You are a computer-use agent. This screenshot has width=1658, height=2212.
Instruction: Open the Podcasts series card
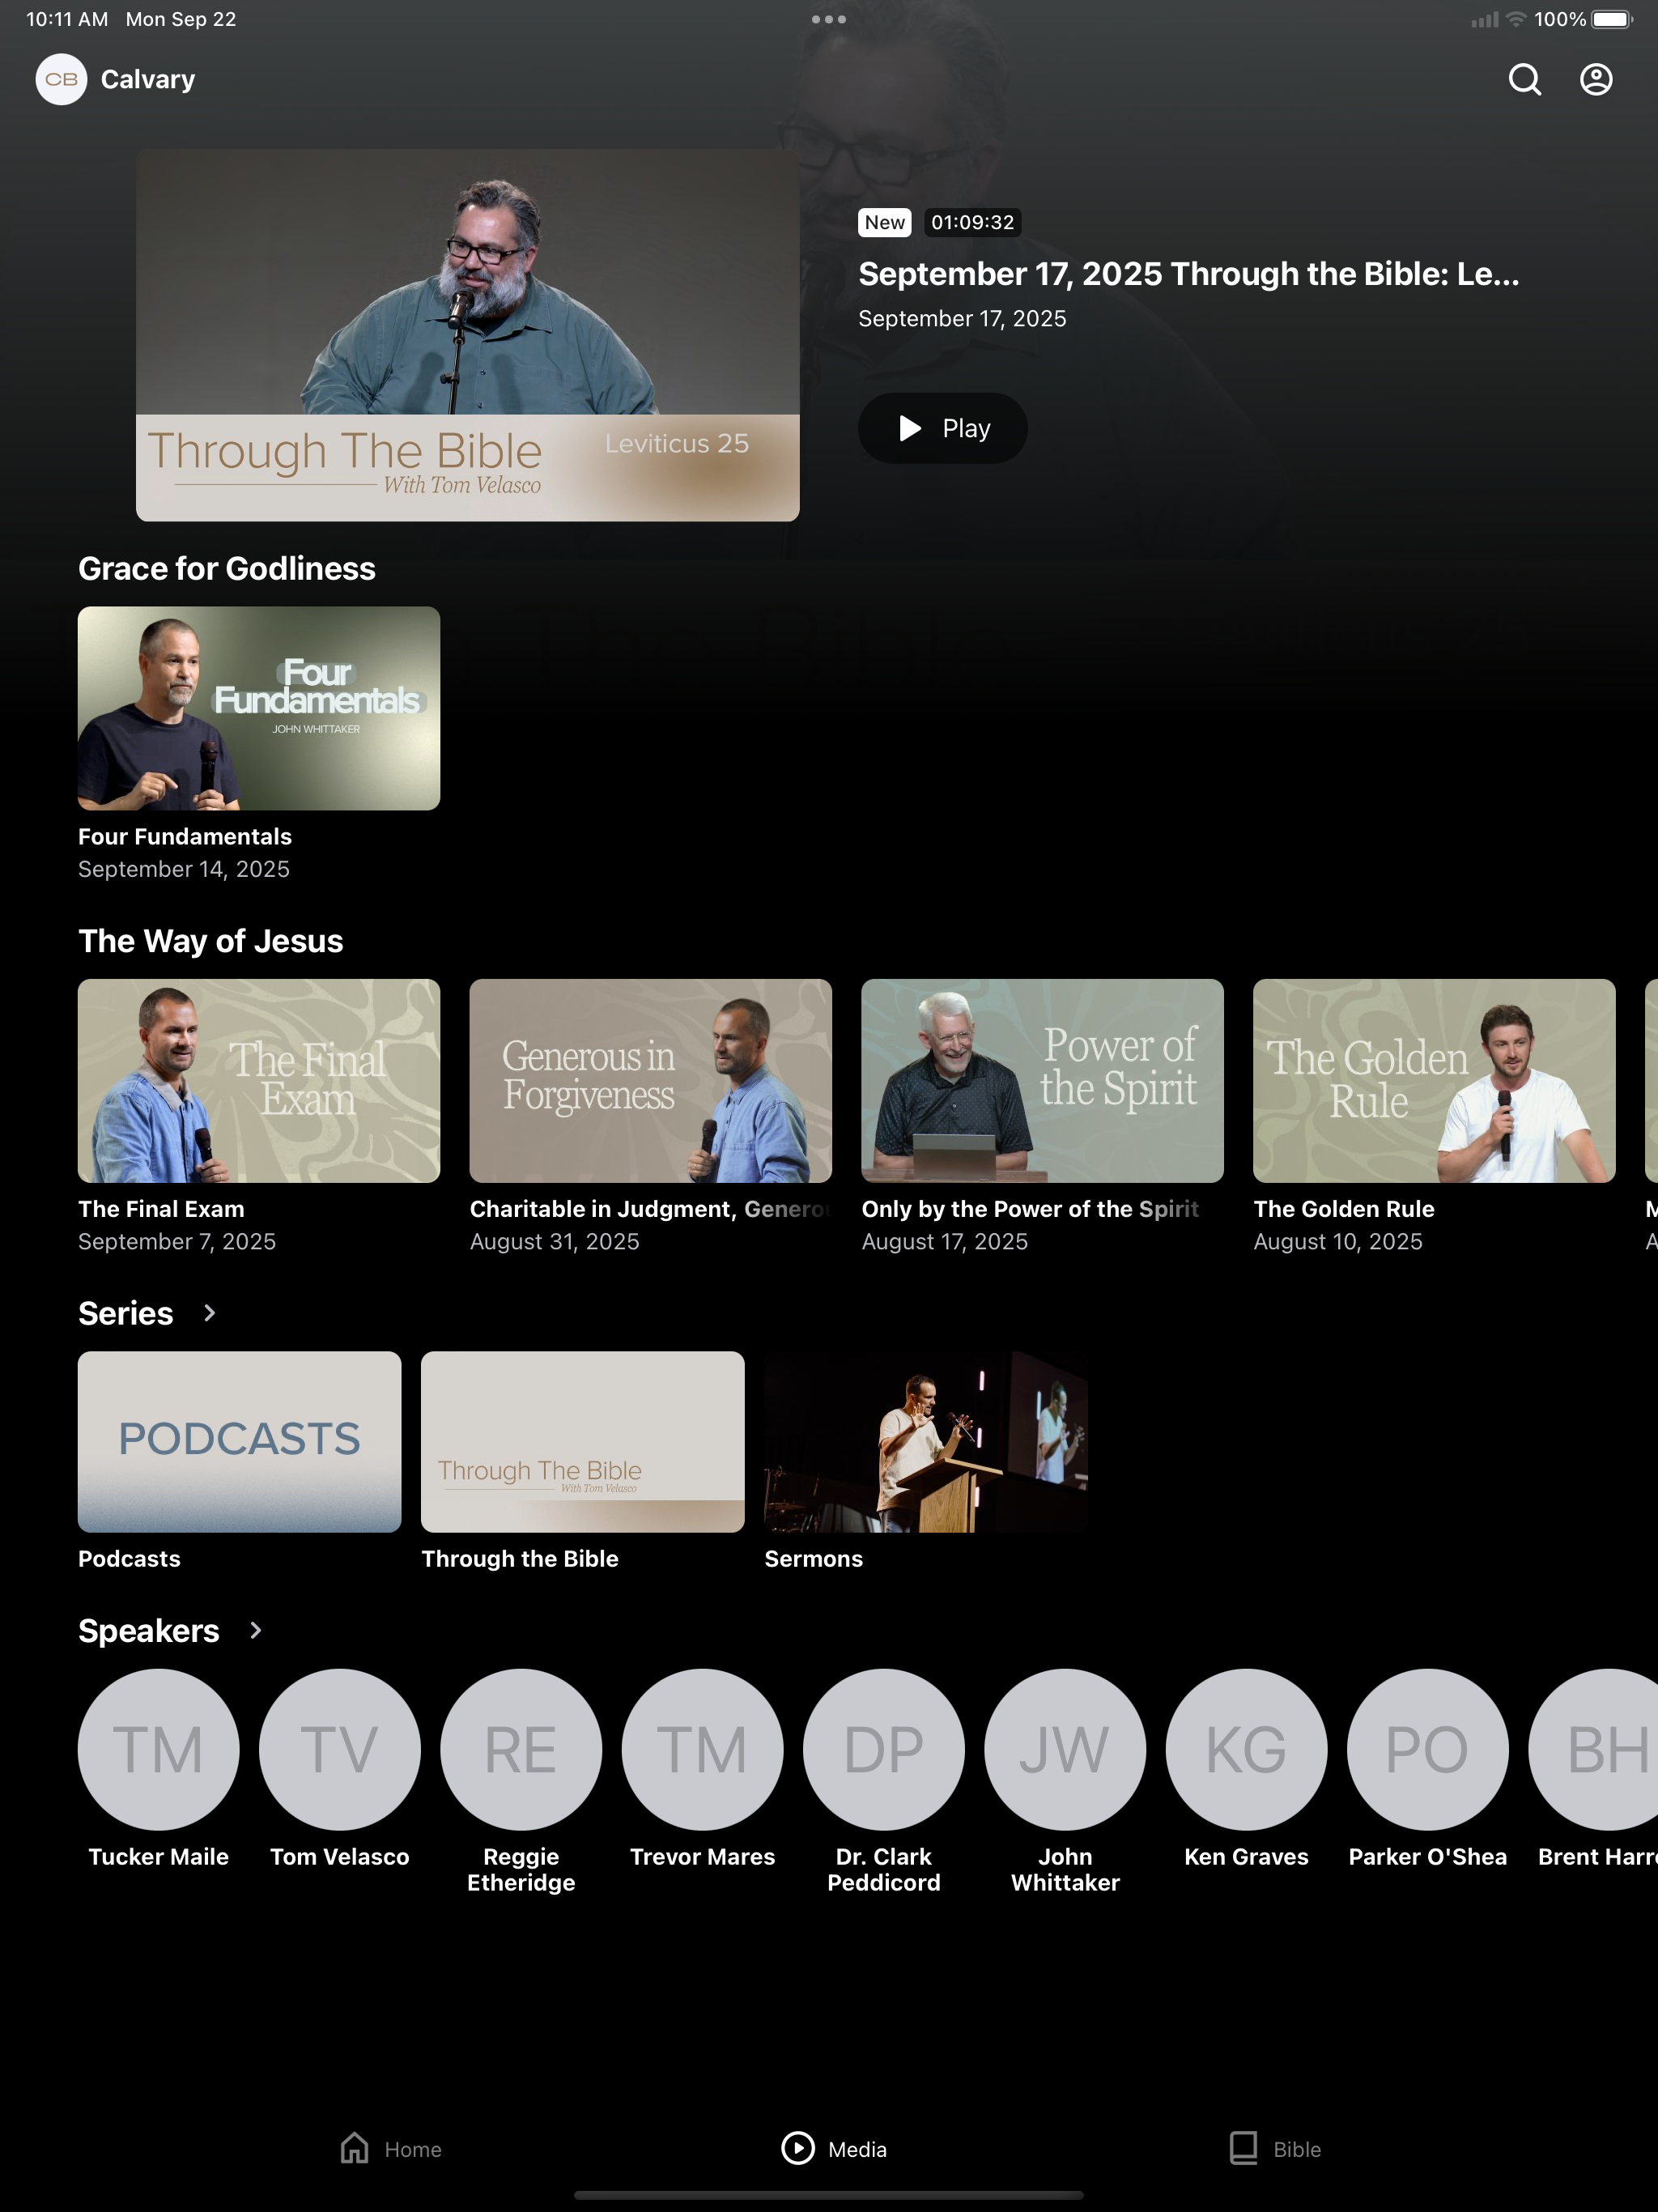[x=240, y=1442]
